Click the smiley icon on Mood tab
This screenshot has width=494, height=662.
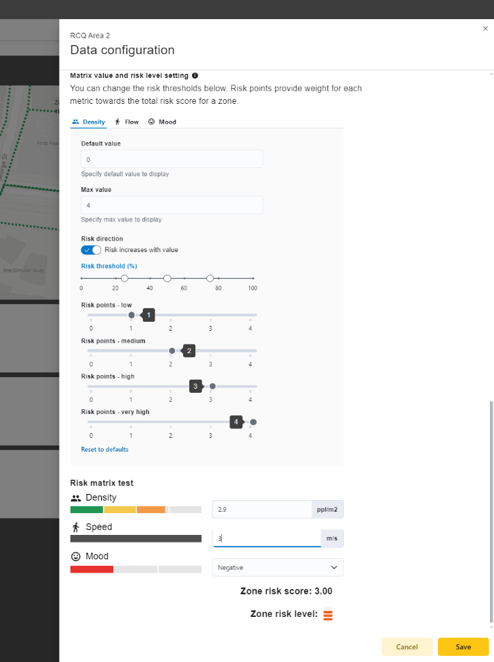[x=151, y=122]
